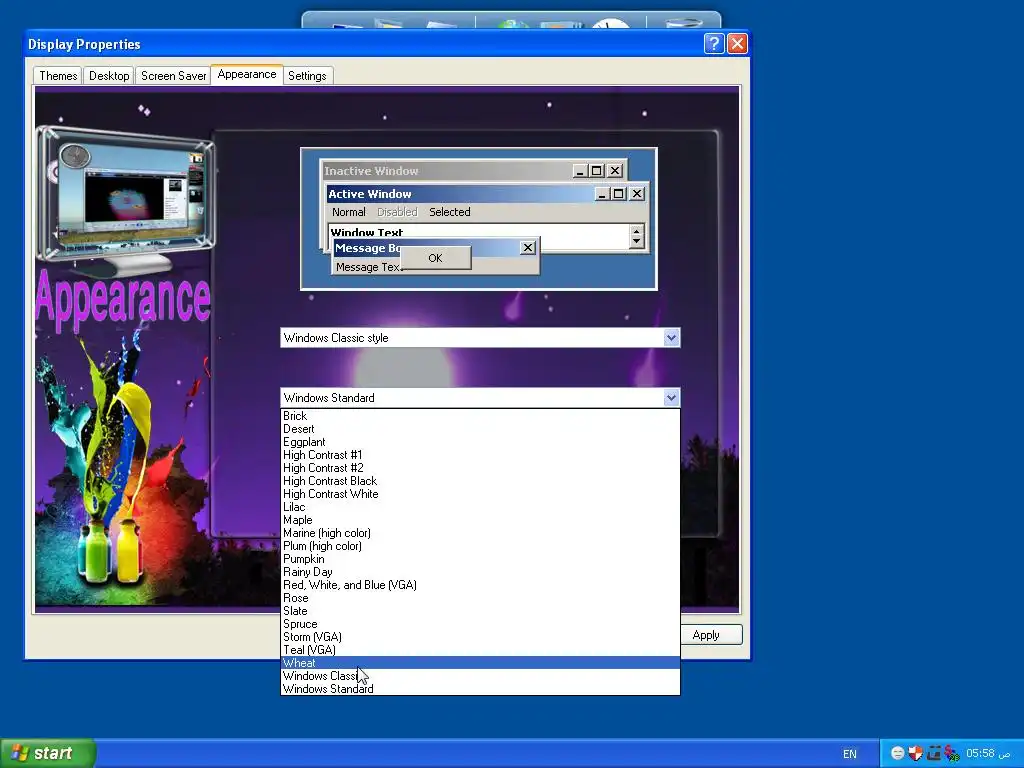Pick Teal (VGA) scheme

[480, 650]
